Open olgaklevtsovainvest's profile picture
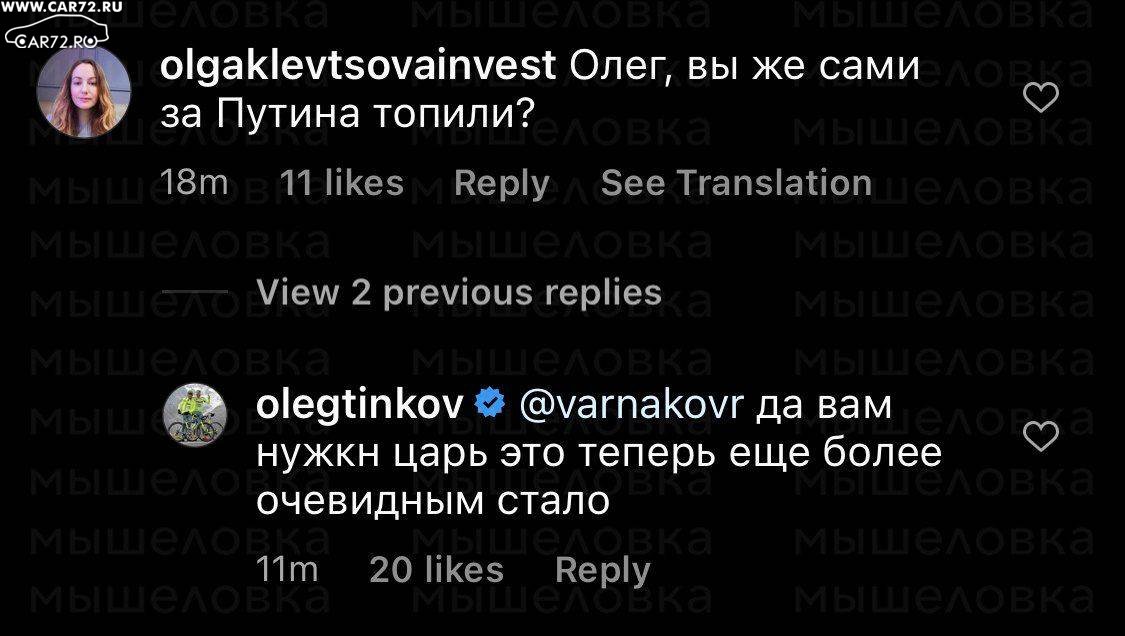This screenshot has width=1125, height=636. [84, 92]
